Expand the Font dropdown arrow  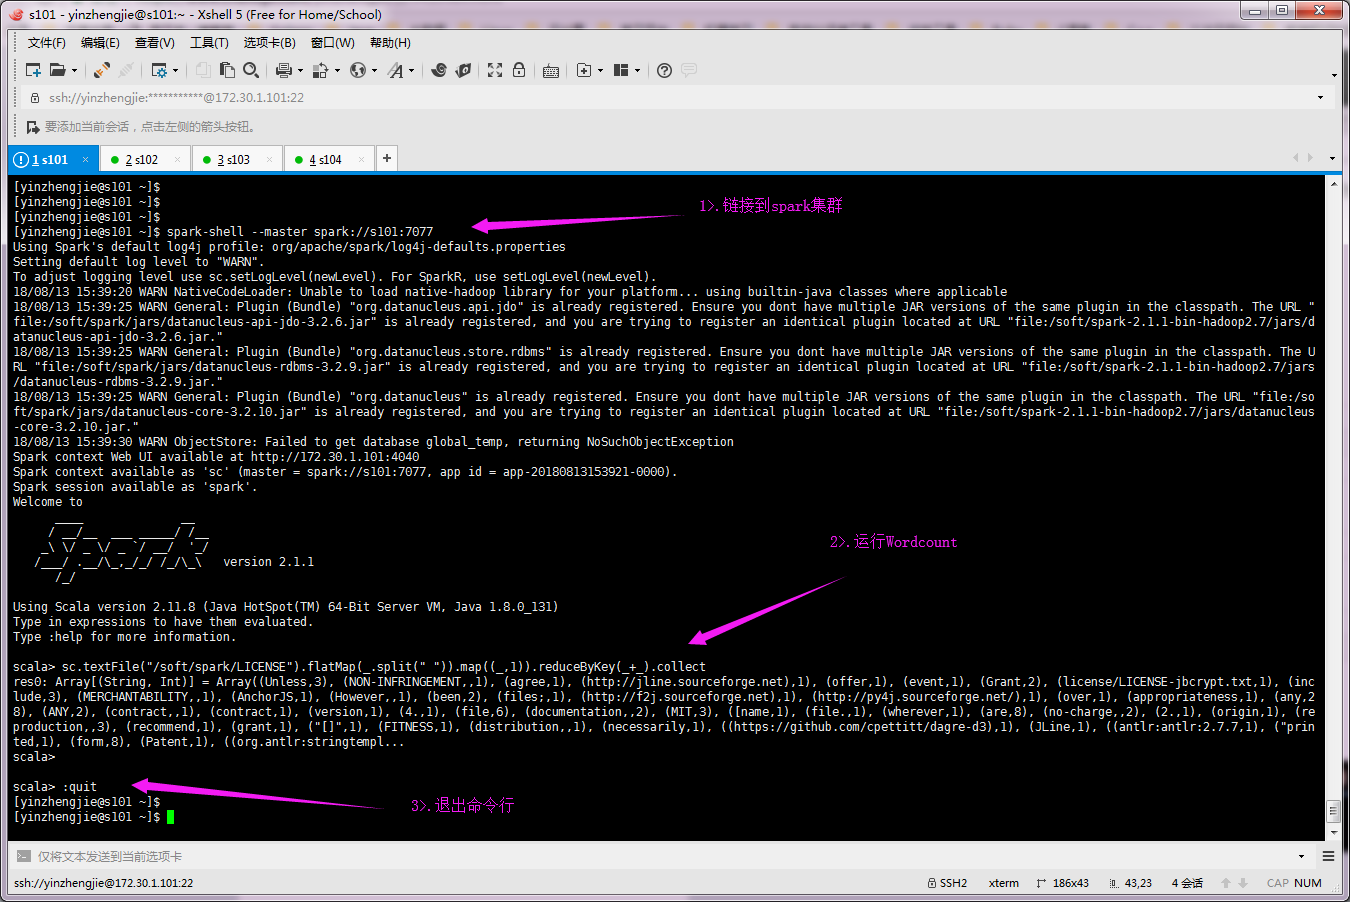point(411,70)
